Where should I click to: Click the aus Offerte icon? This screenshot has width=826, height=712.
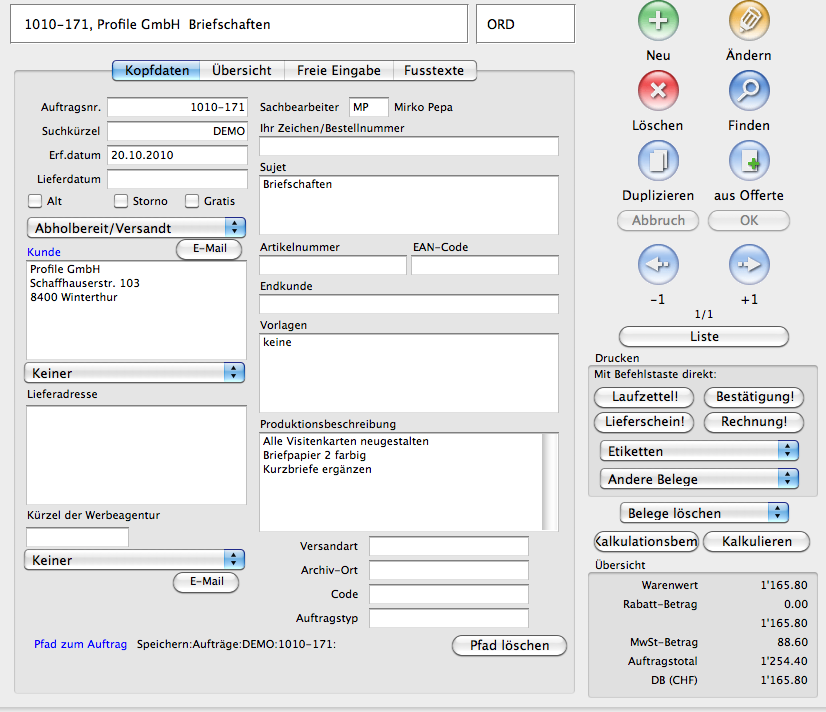tap(748, 161)
